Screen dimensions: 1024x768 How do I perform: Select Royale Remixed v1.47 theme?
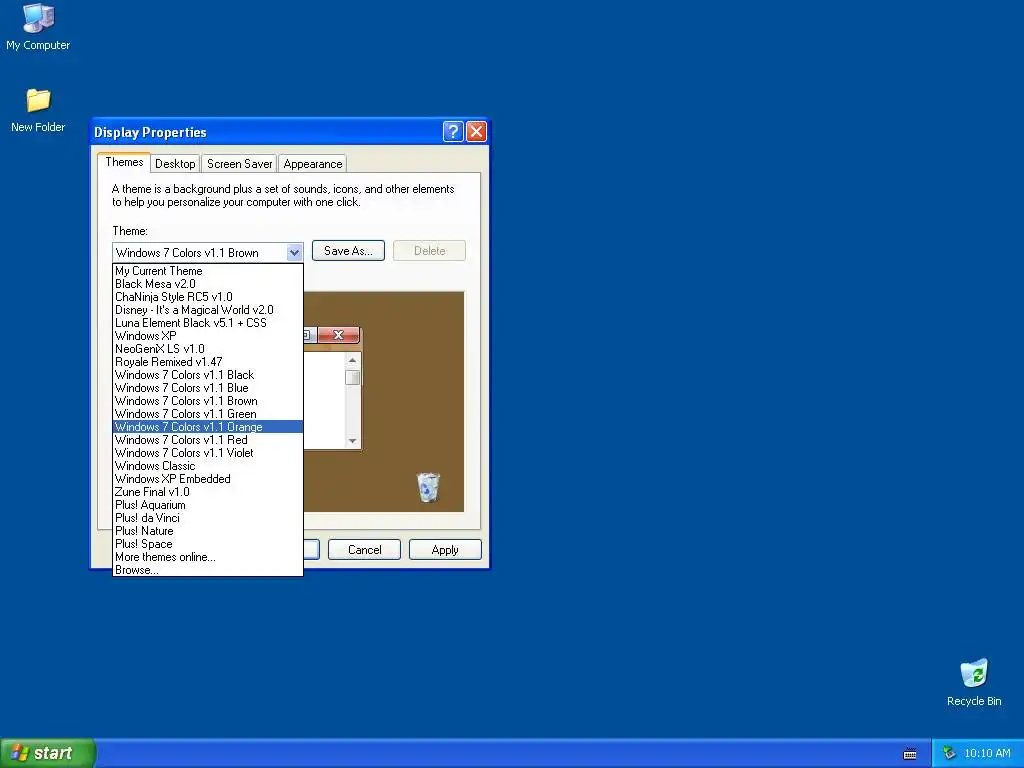(208, 362)
